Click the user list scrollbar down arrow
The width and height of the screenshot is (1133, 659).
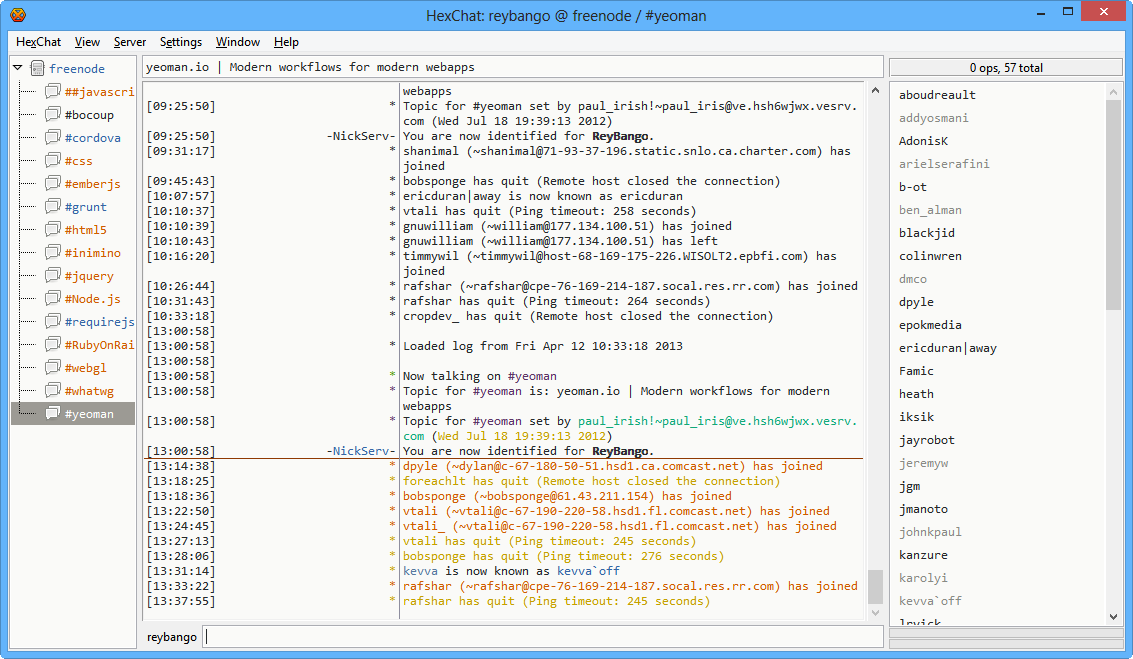(x=1113, y=616)
